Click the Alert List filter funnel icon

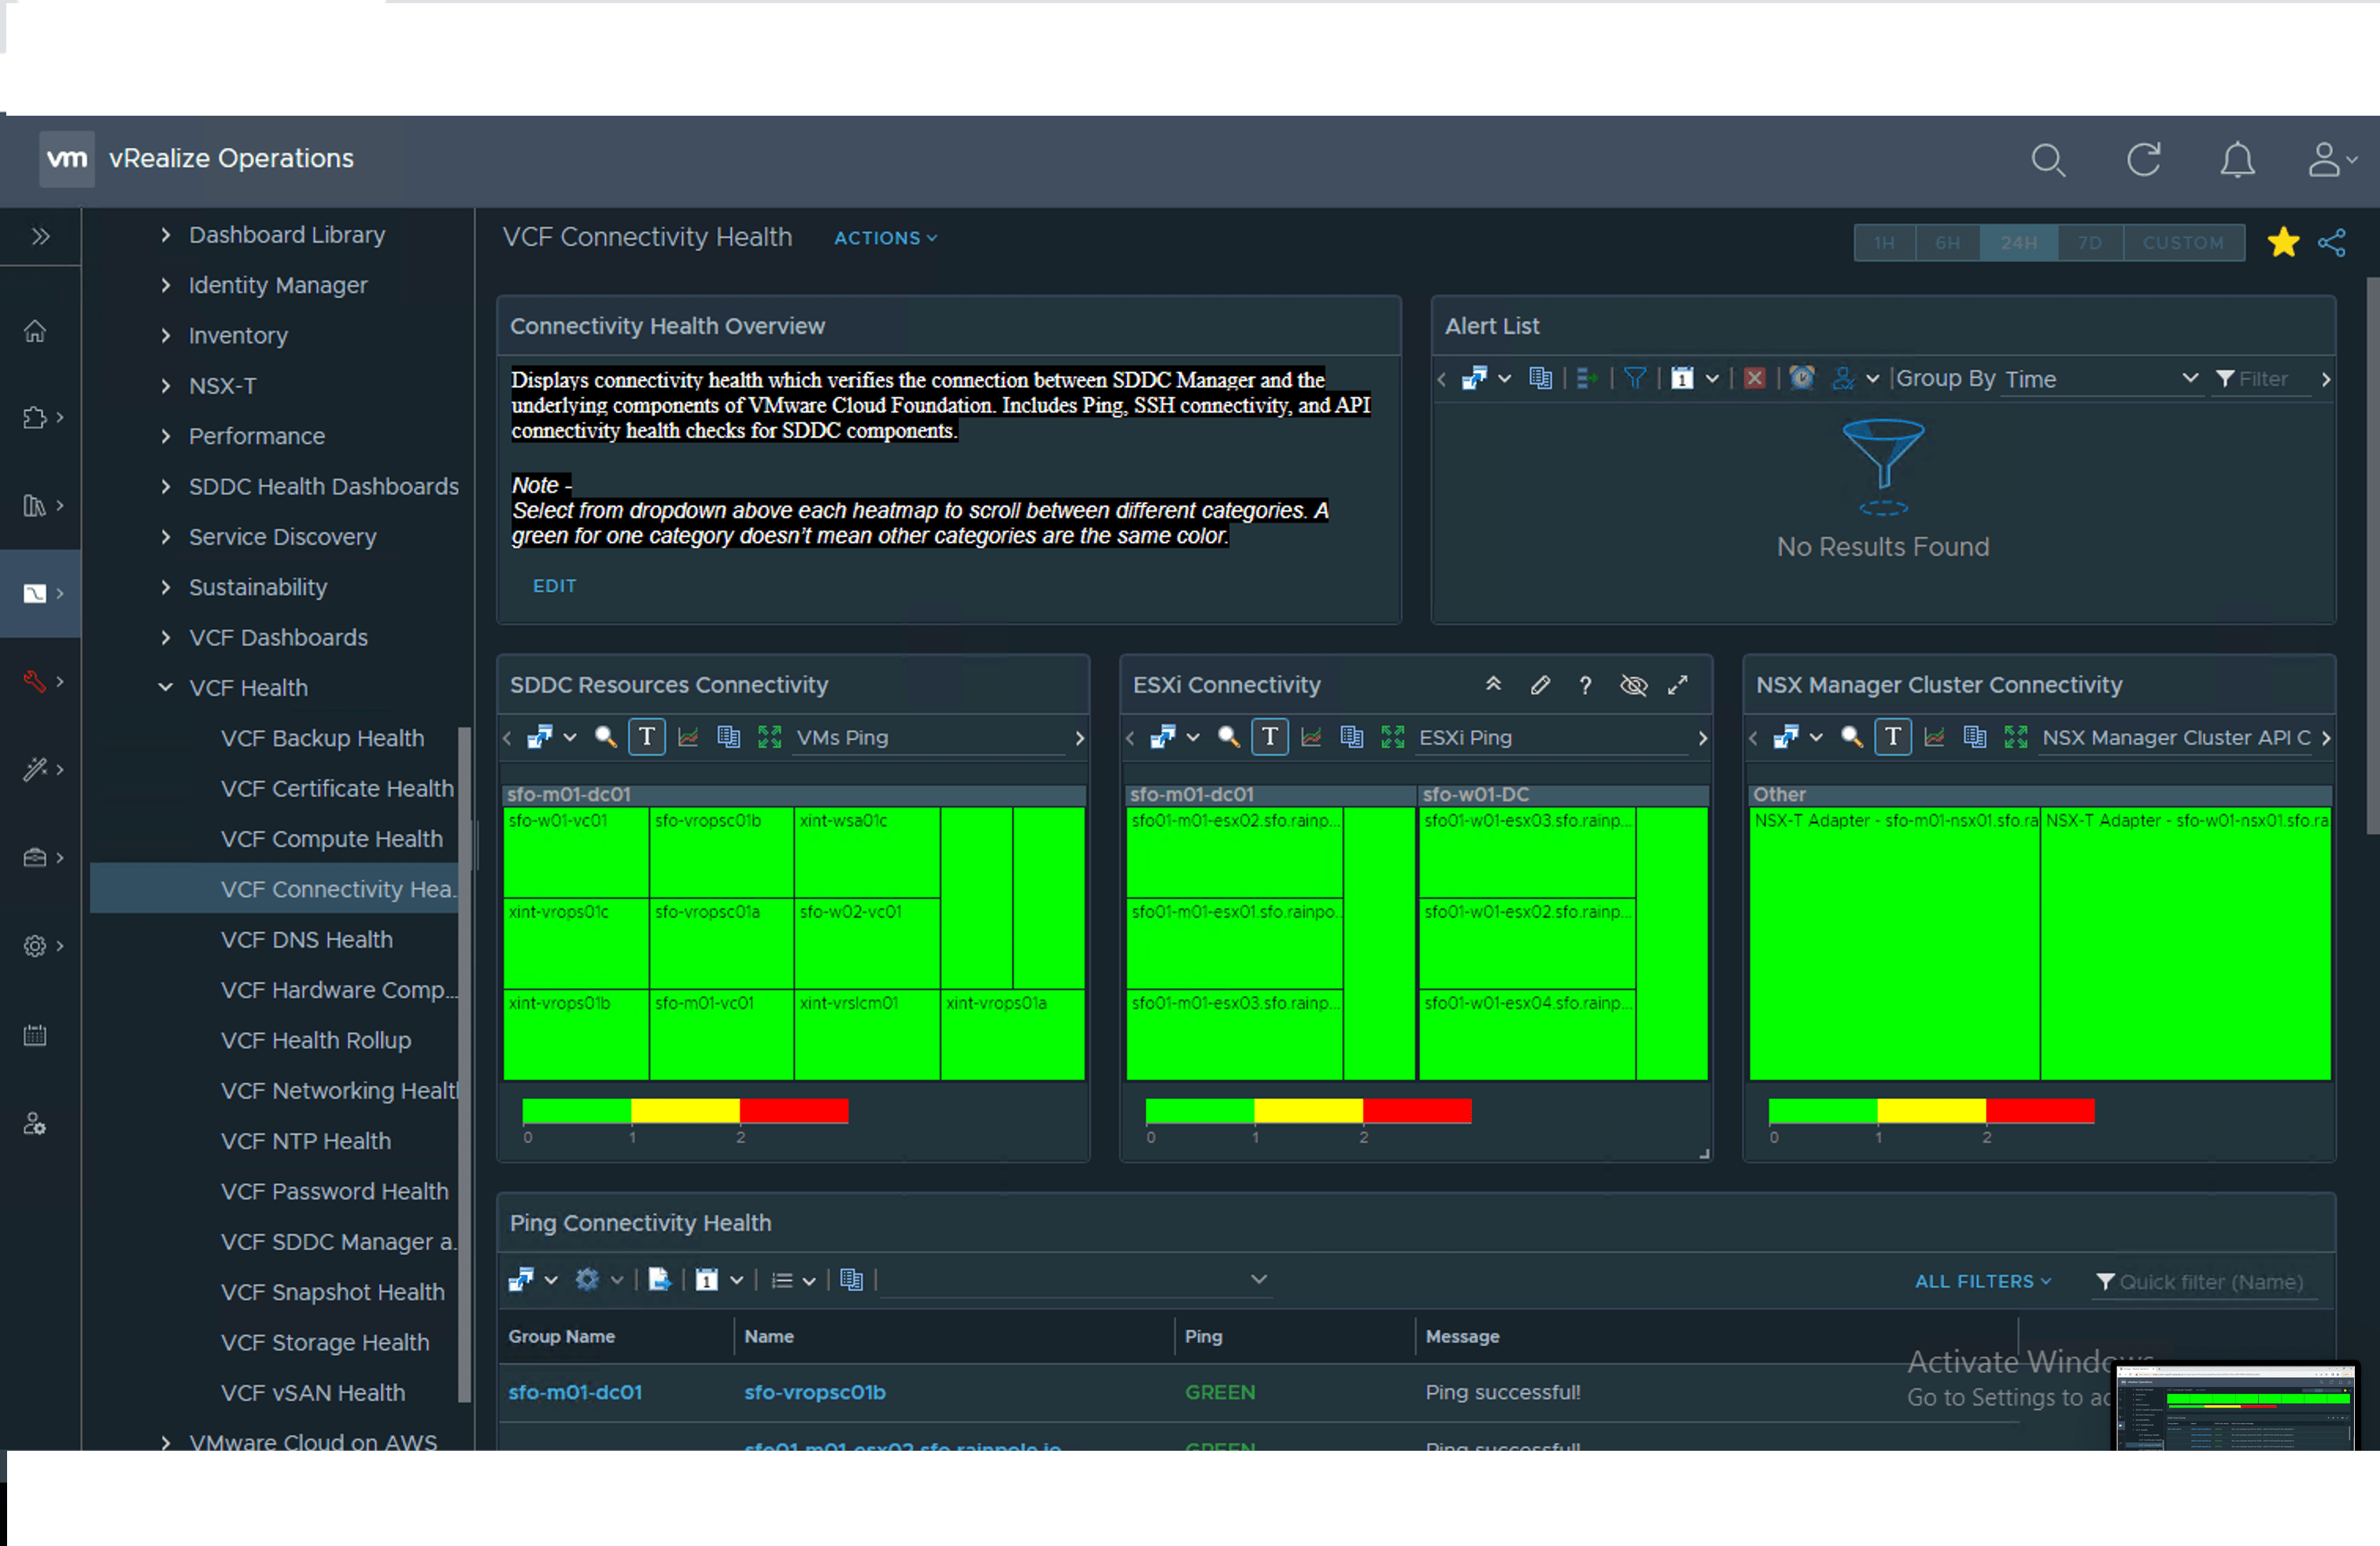coord(1635,379)
